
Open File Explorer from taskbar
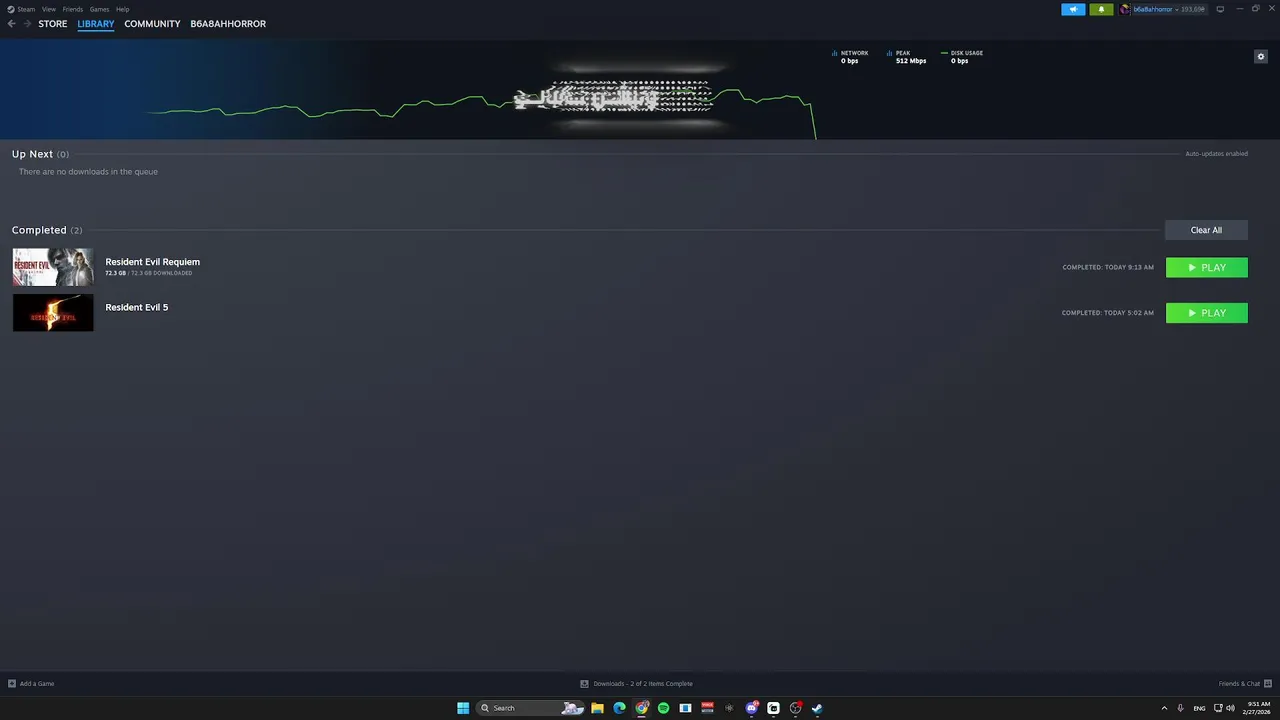597,708
